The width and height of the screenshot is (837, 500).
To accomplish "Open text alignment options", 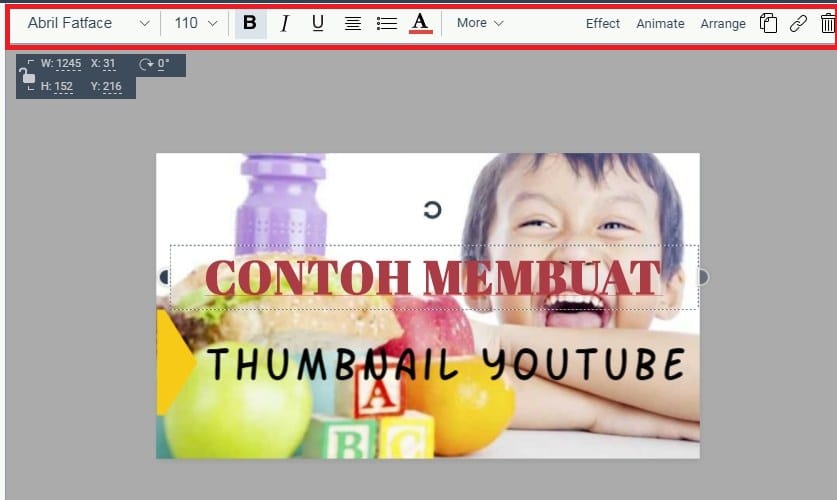I will tap(352, 23).
